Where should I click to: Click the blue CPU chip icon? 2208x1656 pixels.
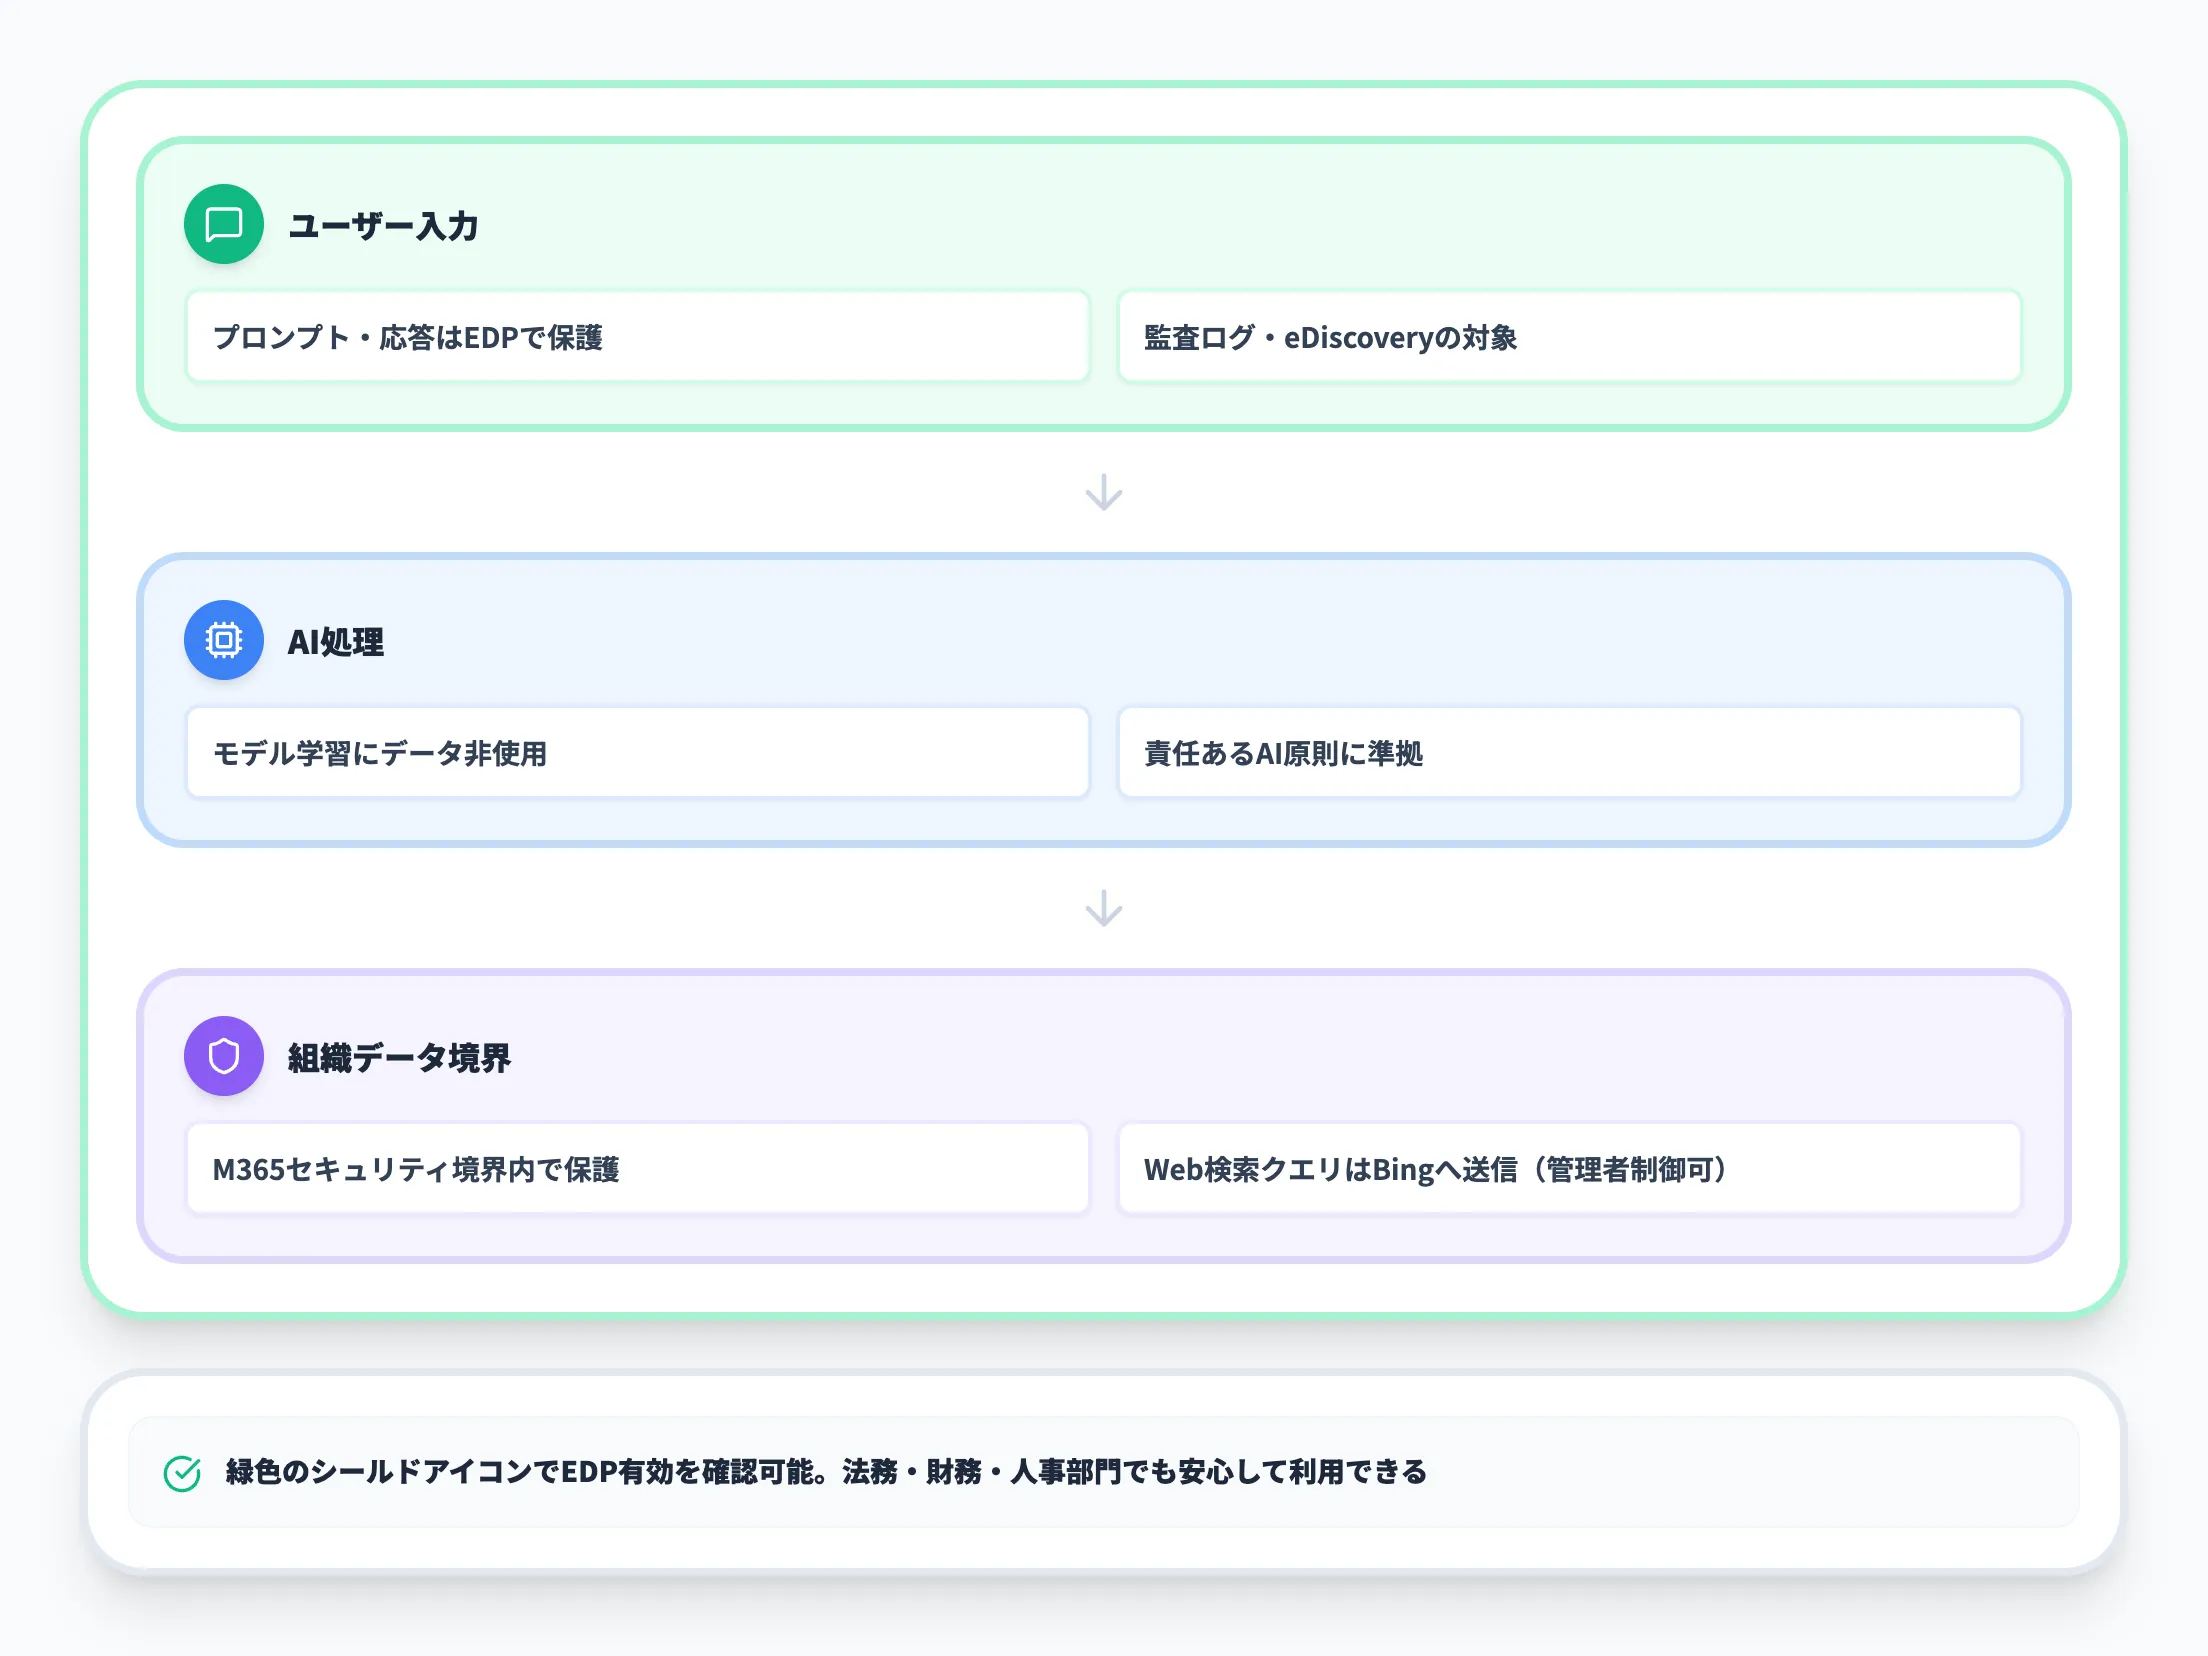[x=224, y=640]
